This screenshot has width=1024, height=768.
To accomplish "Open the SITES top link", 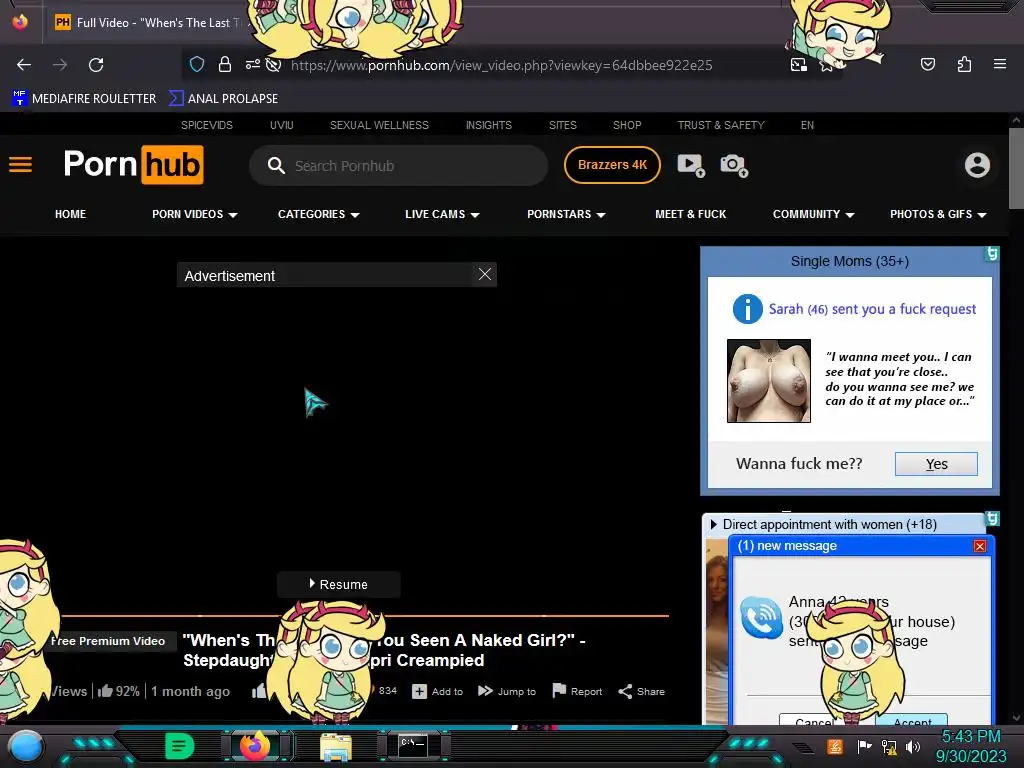I will [x=562, y=125].
